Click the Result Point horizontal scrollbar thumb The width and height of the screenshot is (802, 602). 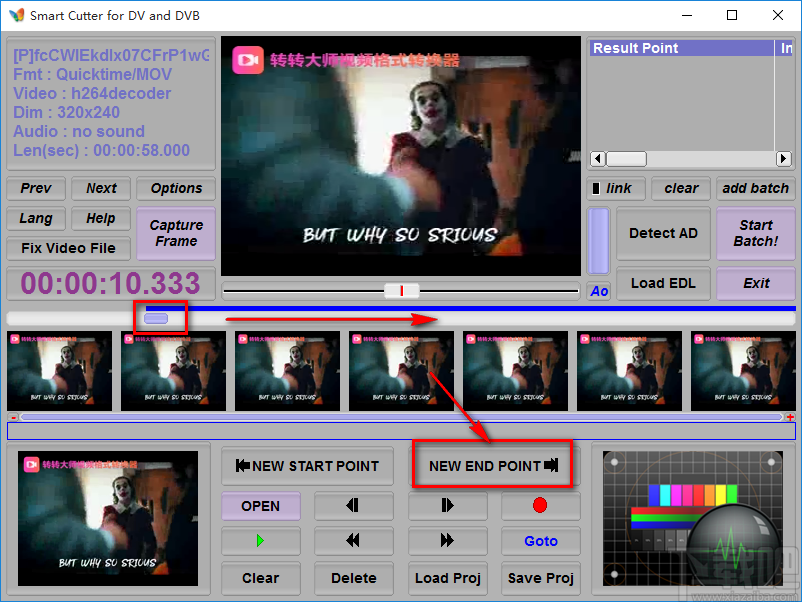tap(626, 159)
